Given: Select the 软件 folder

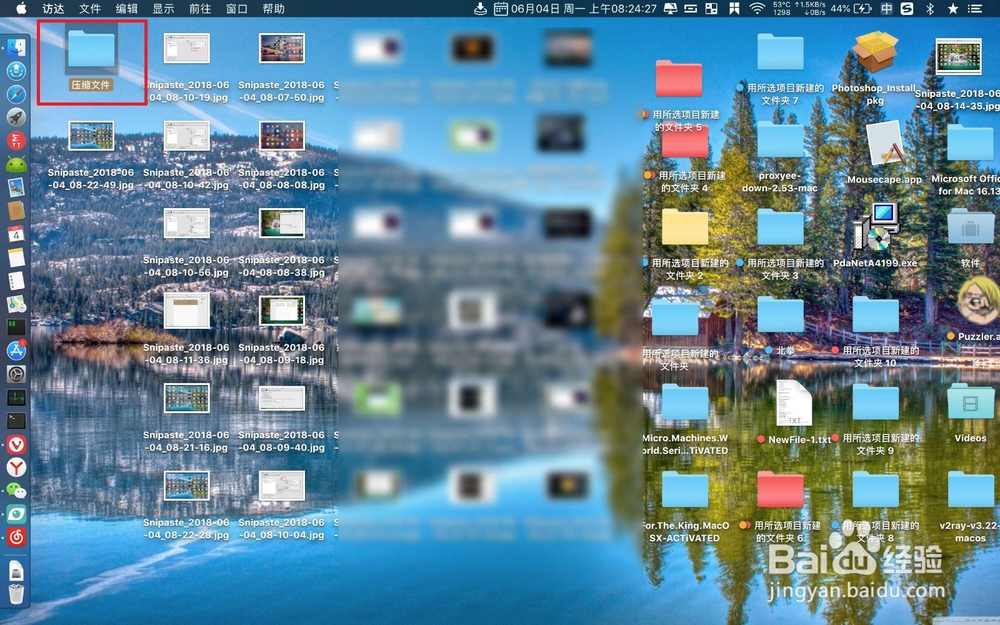Looking at the screenshot, I should 970,226.
